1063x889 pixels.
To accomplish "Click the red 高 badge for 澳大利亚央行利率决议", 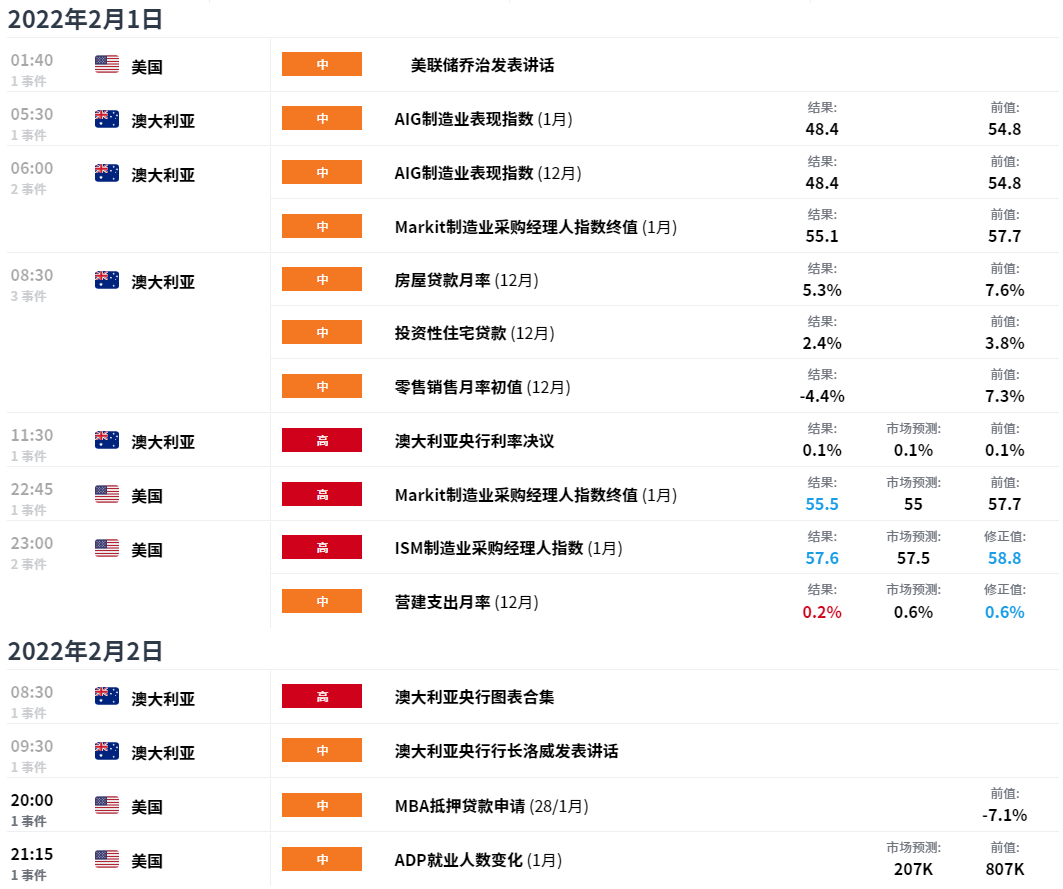I will pyautogui.click(x=322, y=441).
